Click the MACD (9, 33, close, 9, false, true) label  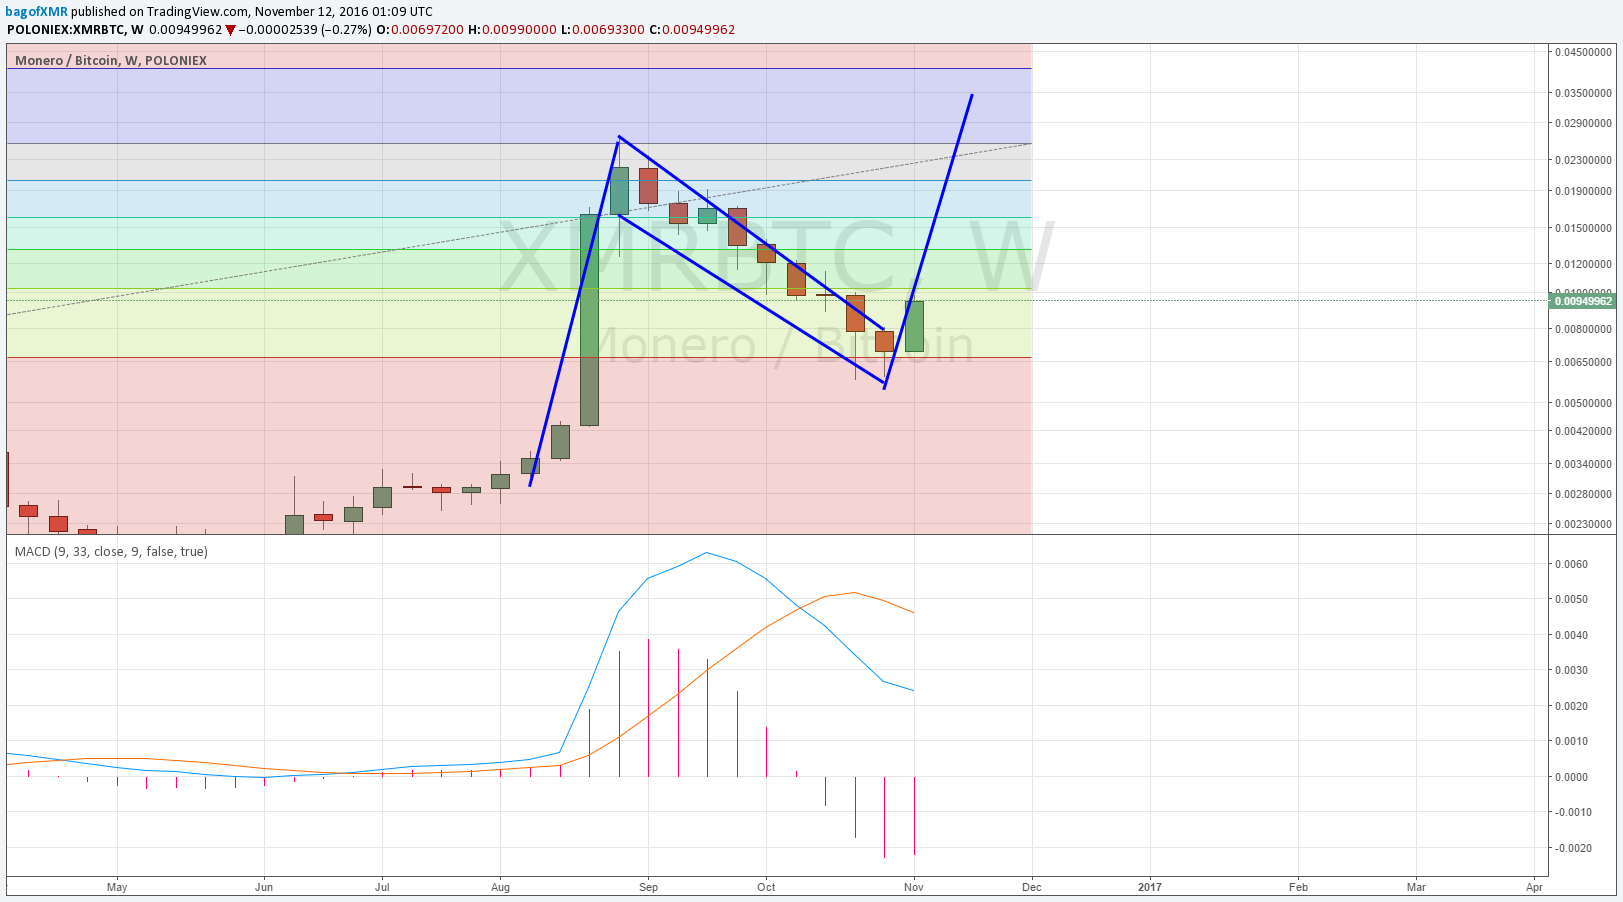point(111,551)
